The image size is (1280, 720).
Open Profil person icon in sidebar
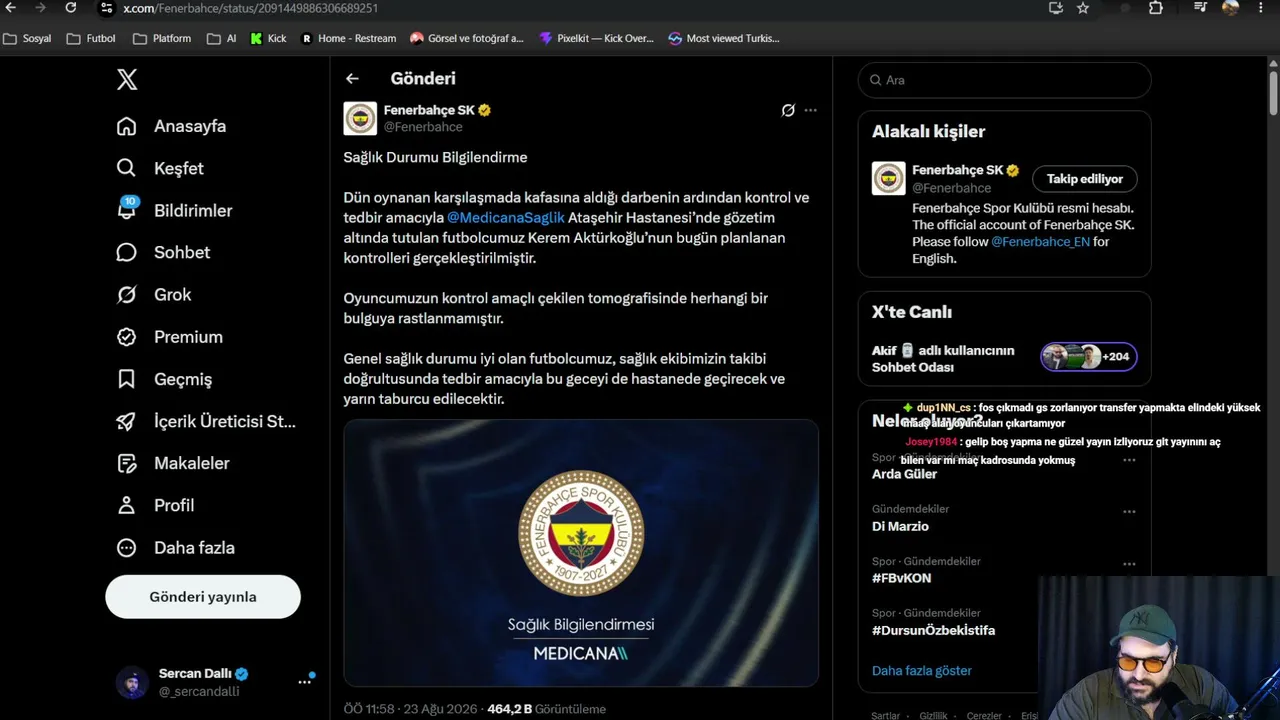126,505
